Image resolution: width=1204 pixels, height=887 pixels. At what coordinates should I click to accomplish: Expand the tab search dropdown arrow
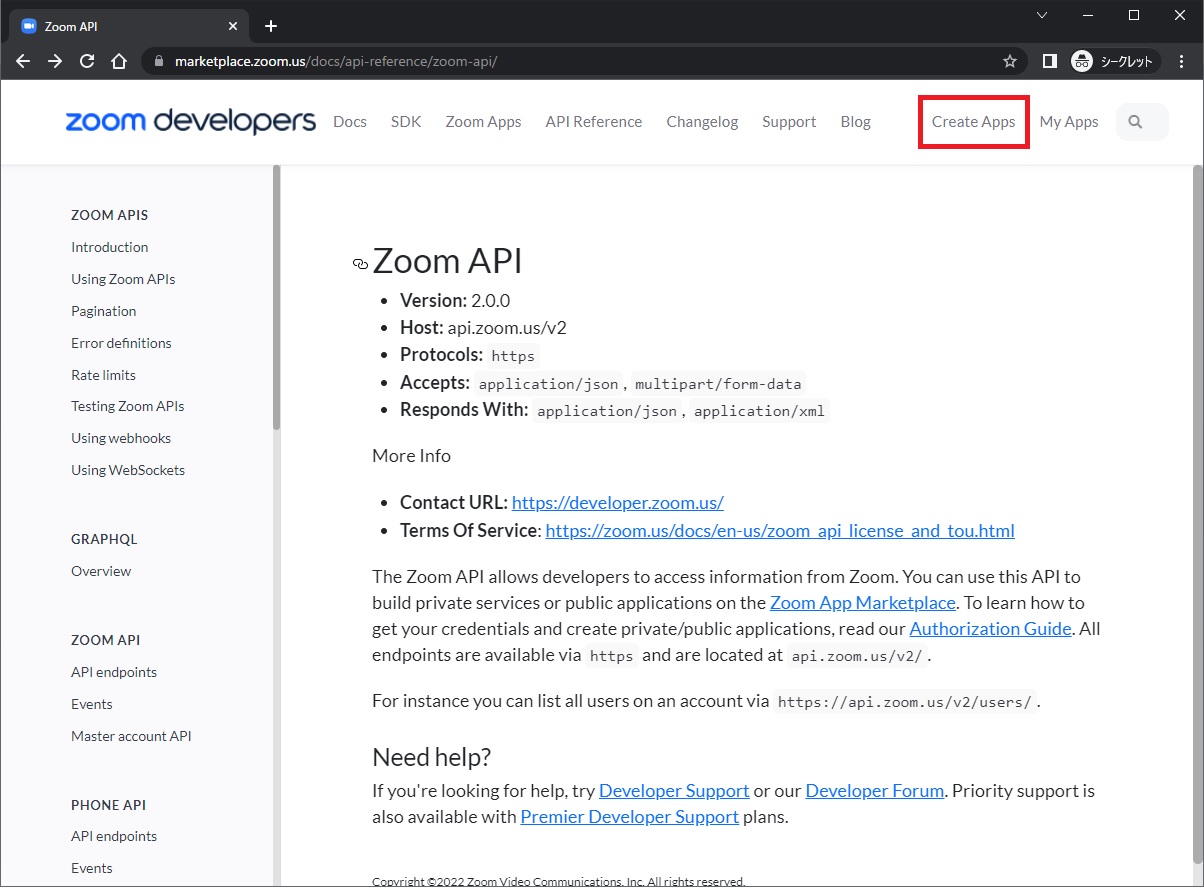pyautogui.click(x=1041, y=15)
